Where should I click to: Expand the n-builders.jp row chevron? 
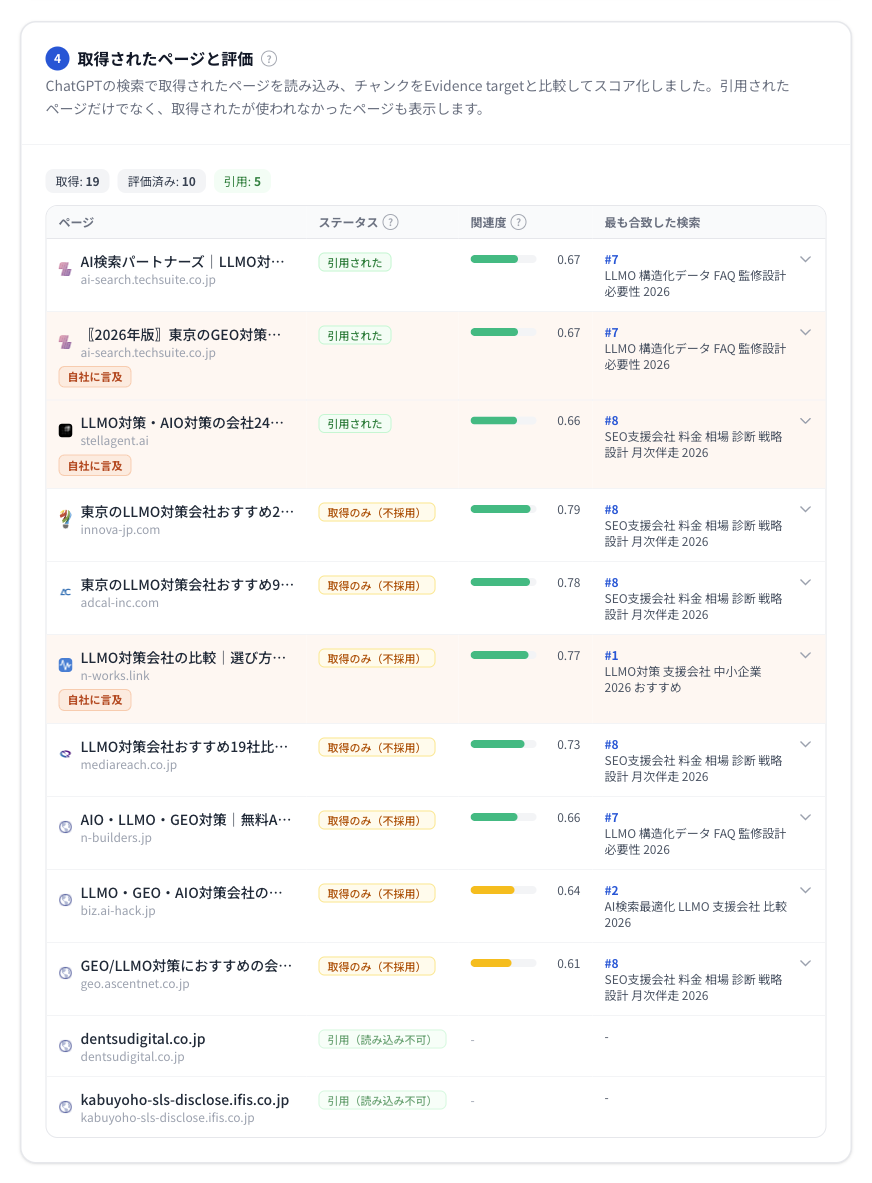806,818
